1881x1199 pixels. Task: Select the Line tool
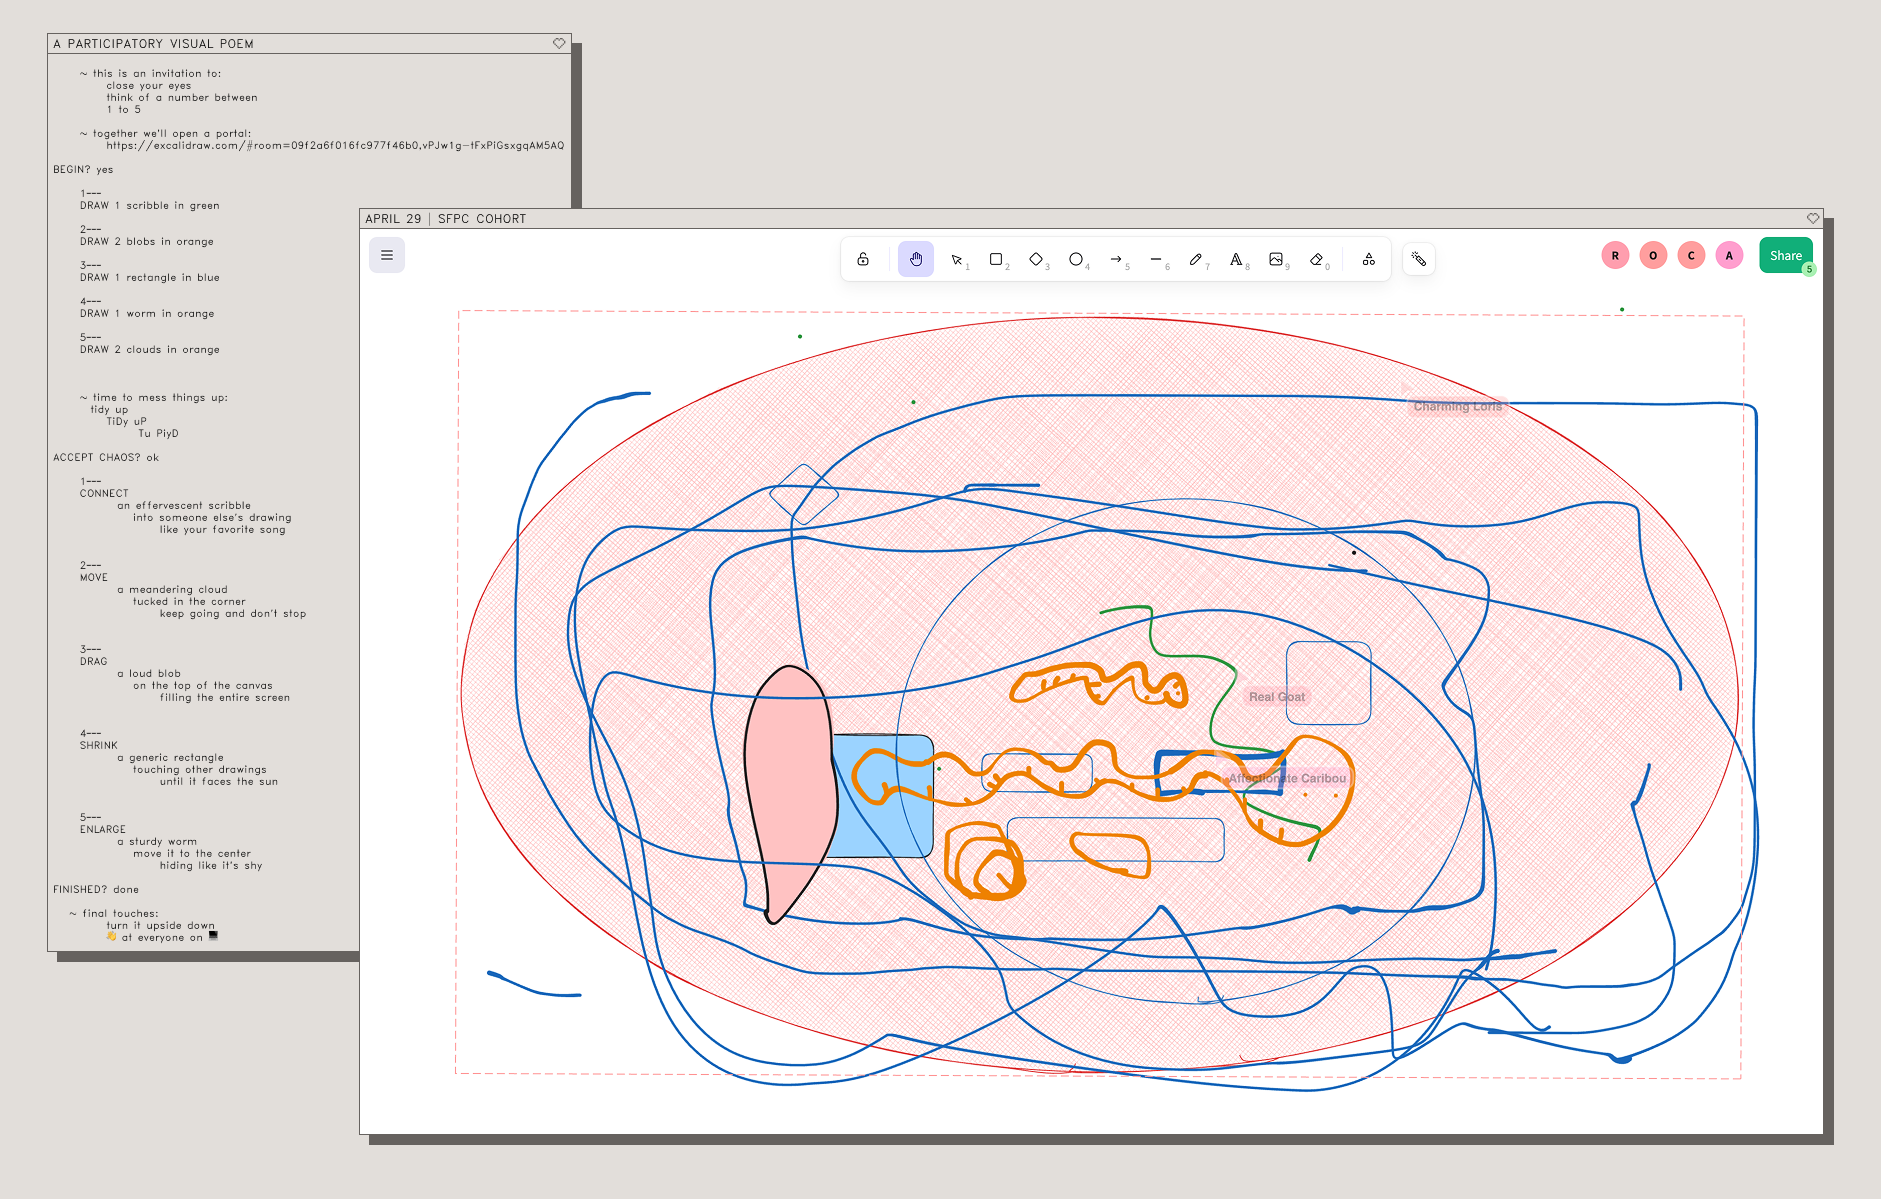point(1156,259)
